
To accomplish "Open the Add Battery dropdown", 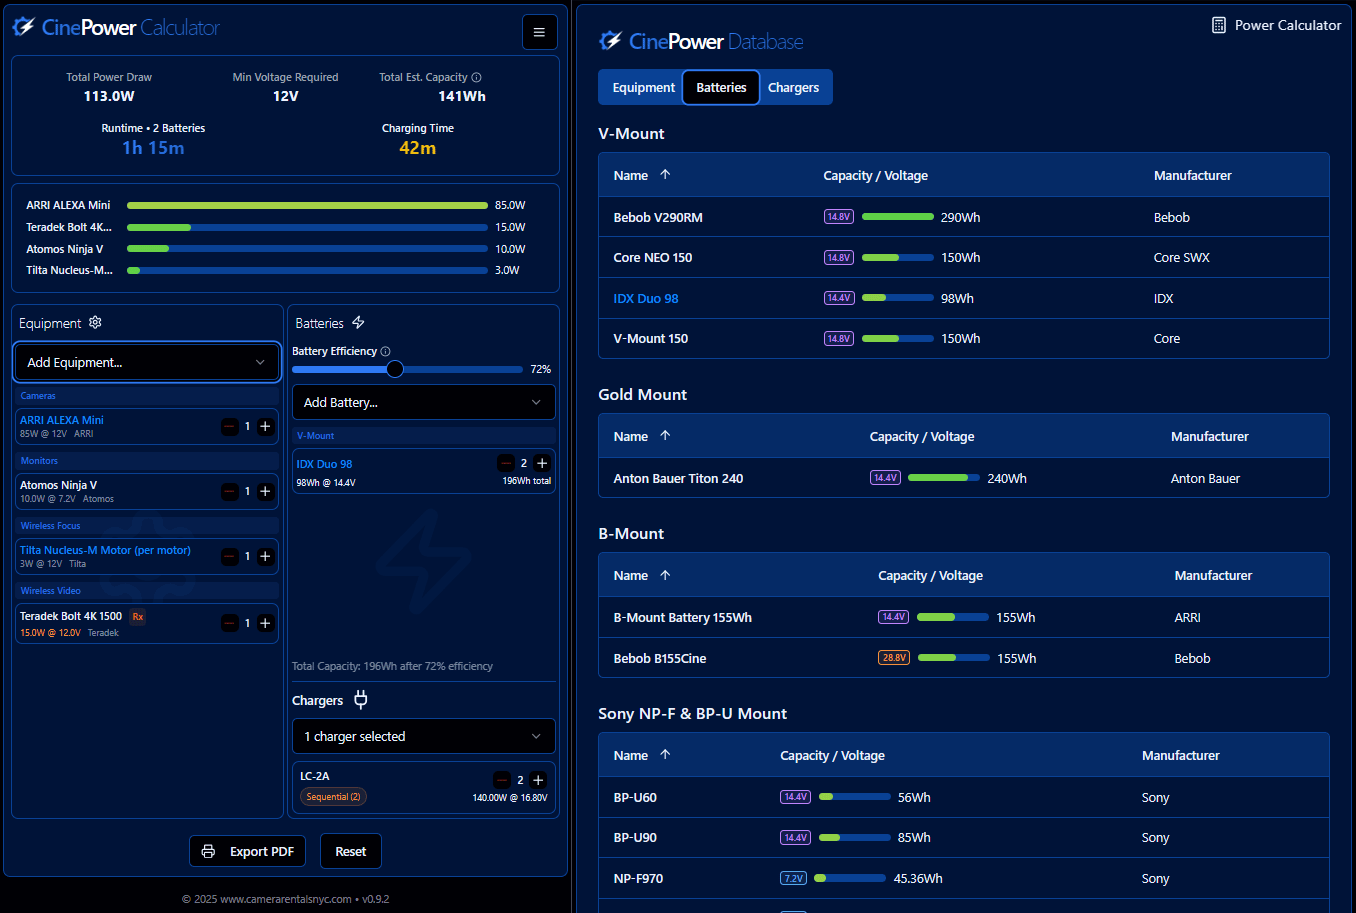I will [423, 402].
